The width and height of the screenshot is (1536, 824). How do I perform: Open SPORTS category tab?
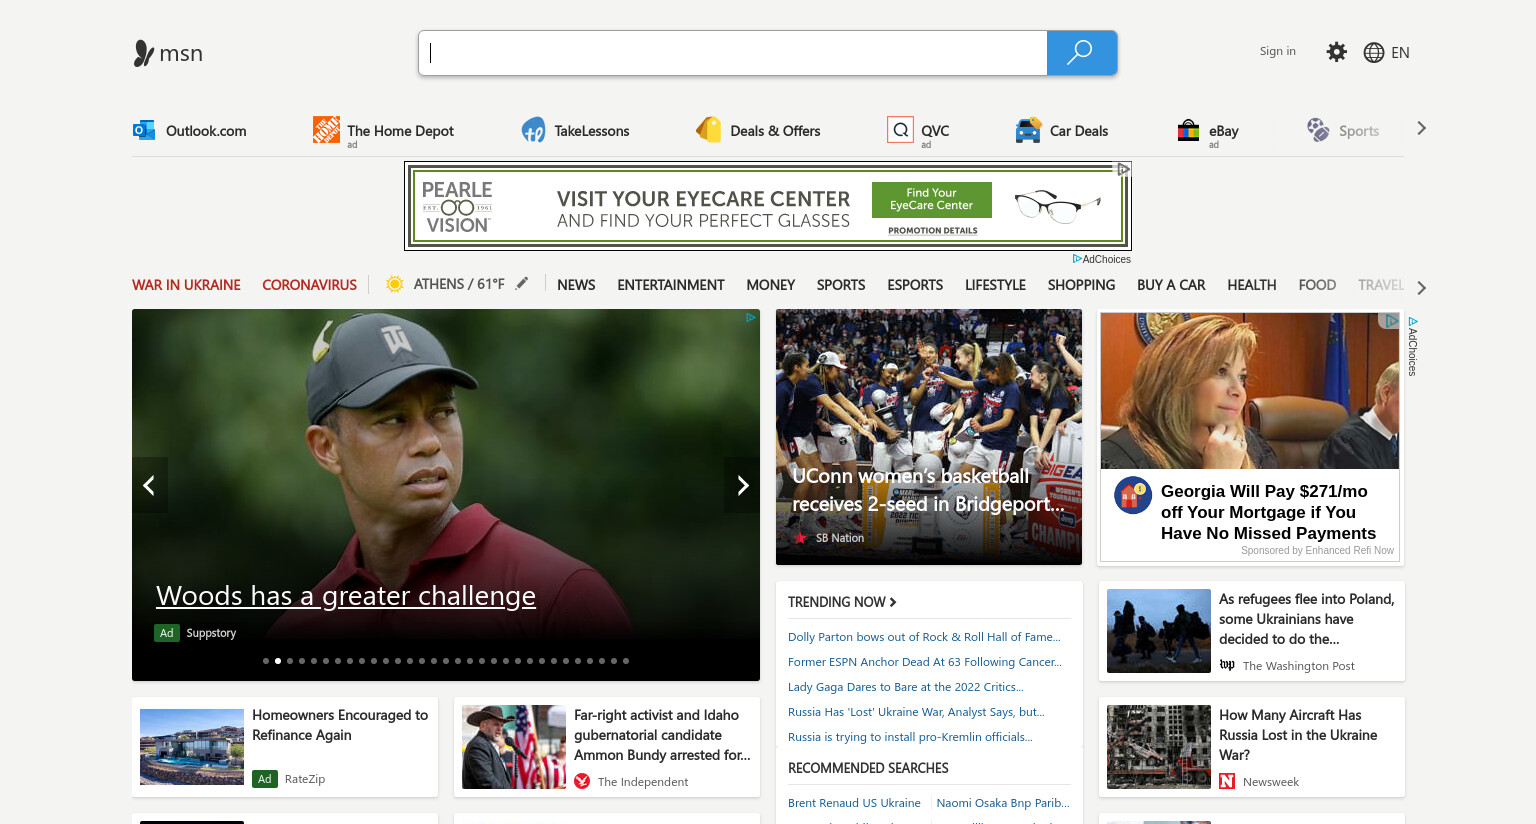pyautogui.click(x=841, y=285)
